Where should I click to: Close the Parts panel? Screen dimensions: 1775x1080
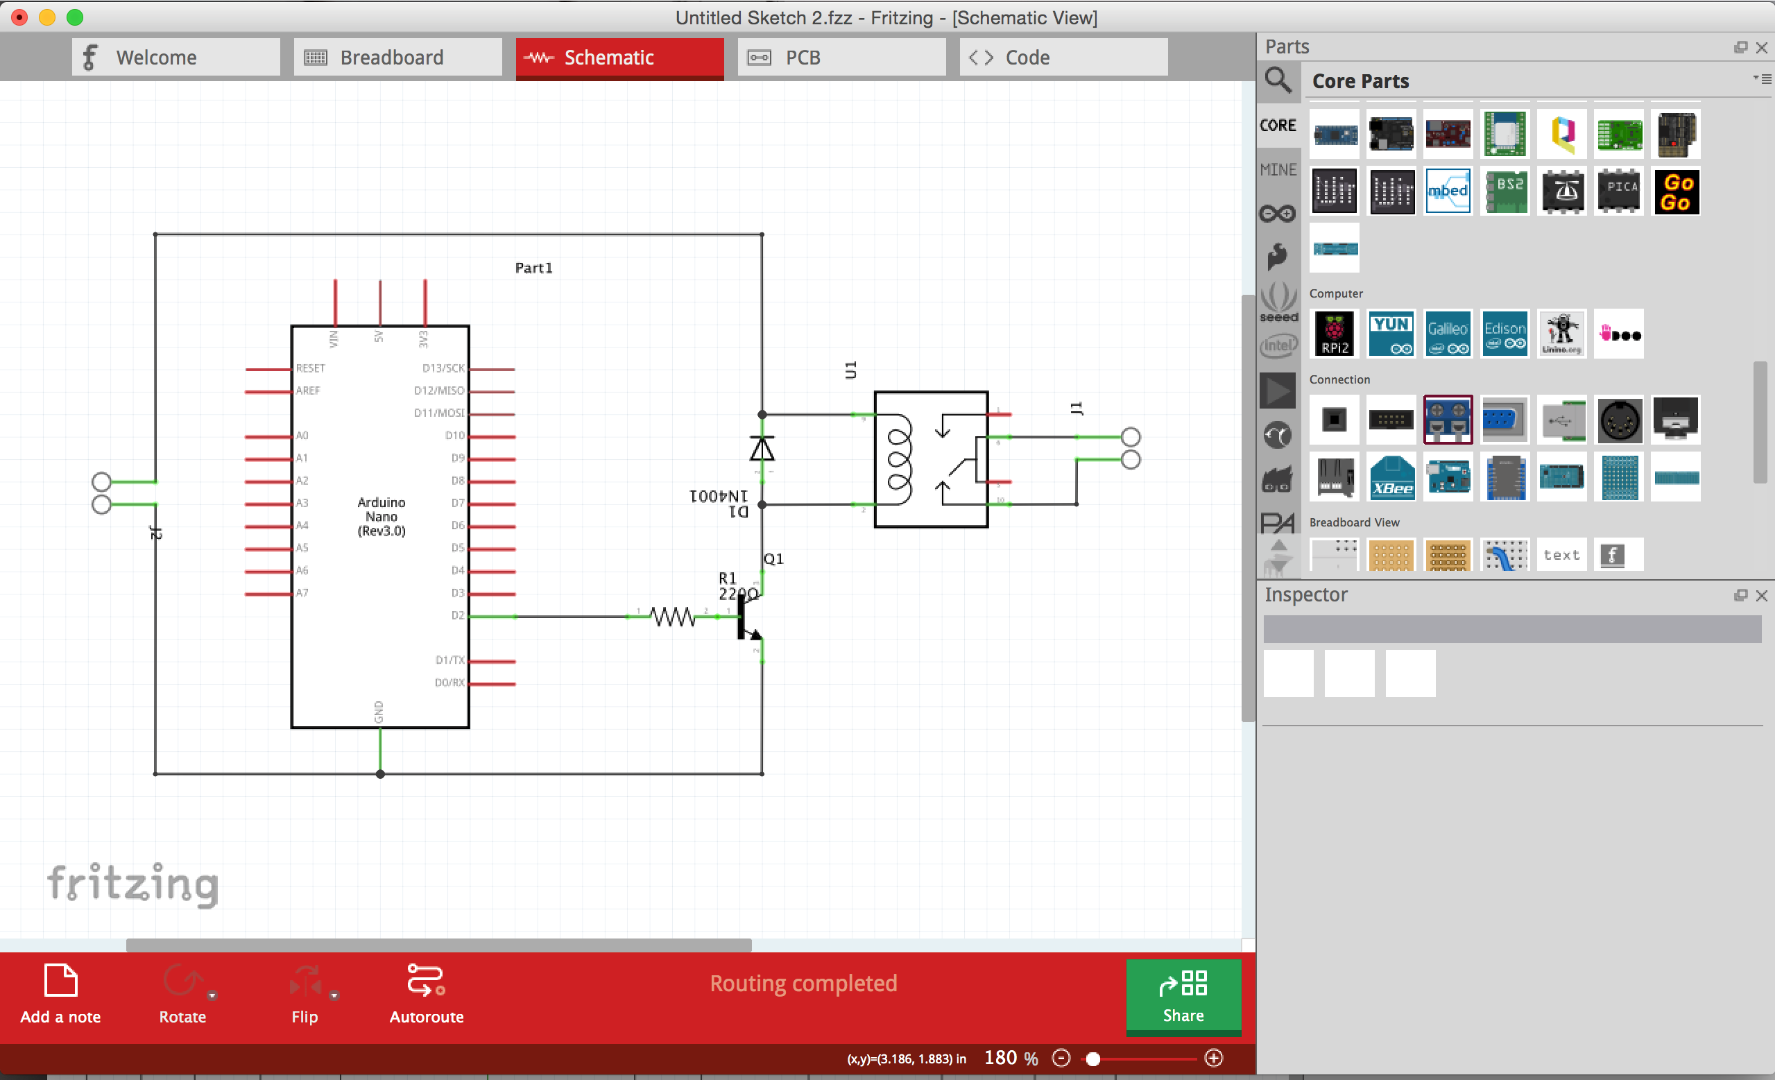click(1762, 47)
